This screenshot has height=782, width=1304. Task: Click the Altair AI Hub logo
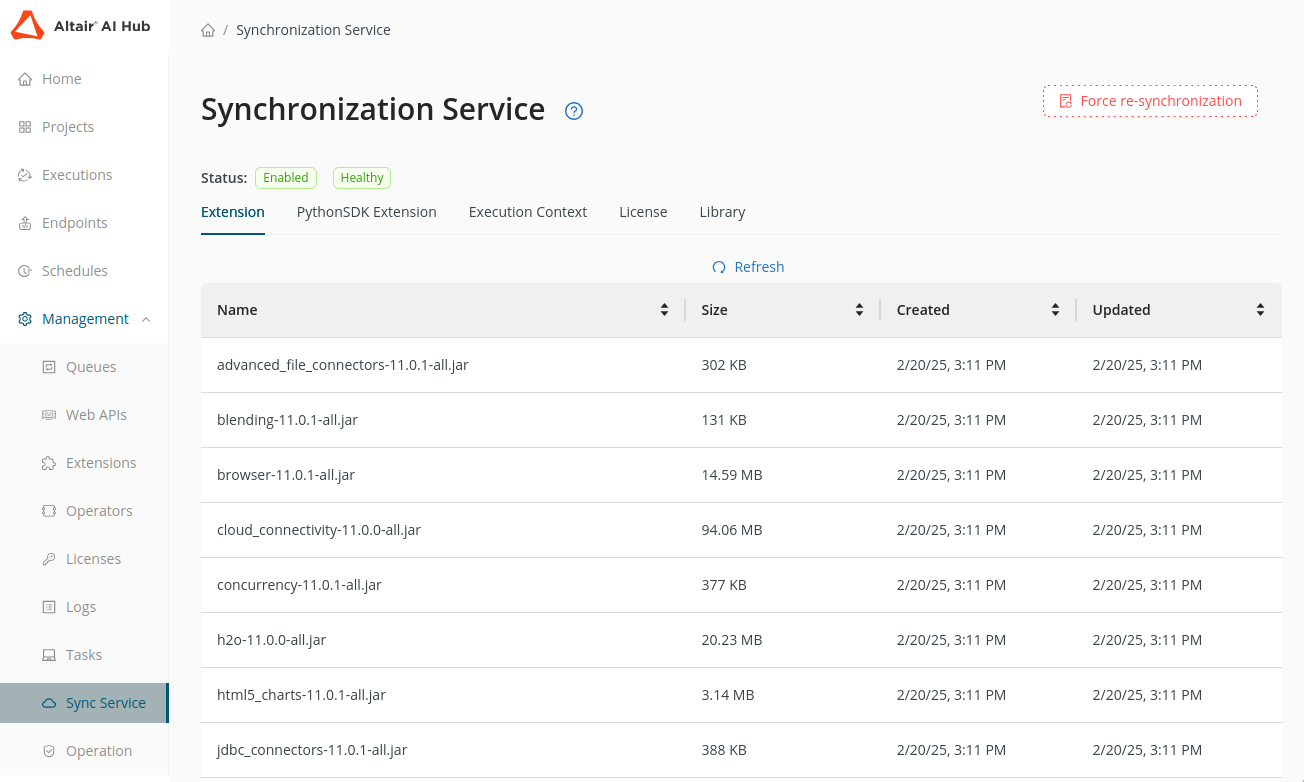[81, 26]
